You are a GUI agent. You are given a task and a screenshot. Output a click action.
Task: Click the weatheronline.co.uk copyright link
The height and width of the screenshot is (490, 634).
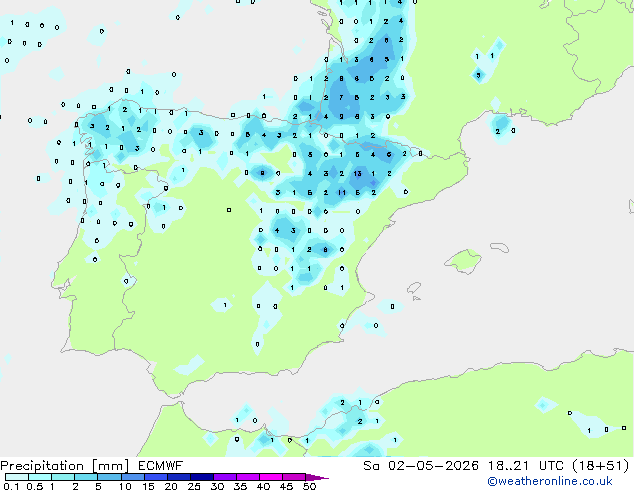550,481
